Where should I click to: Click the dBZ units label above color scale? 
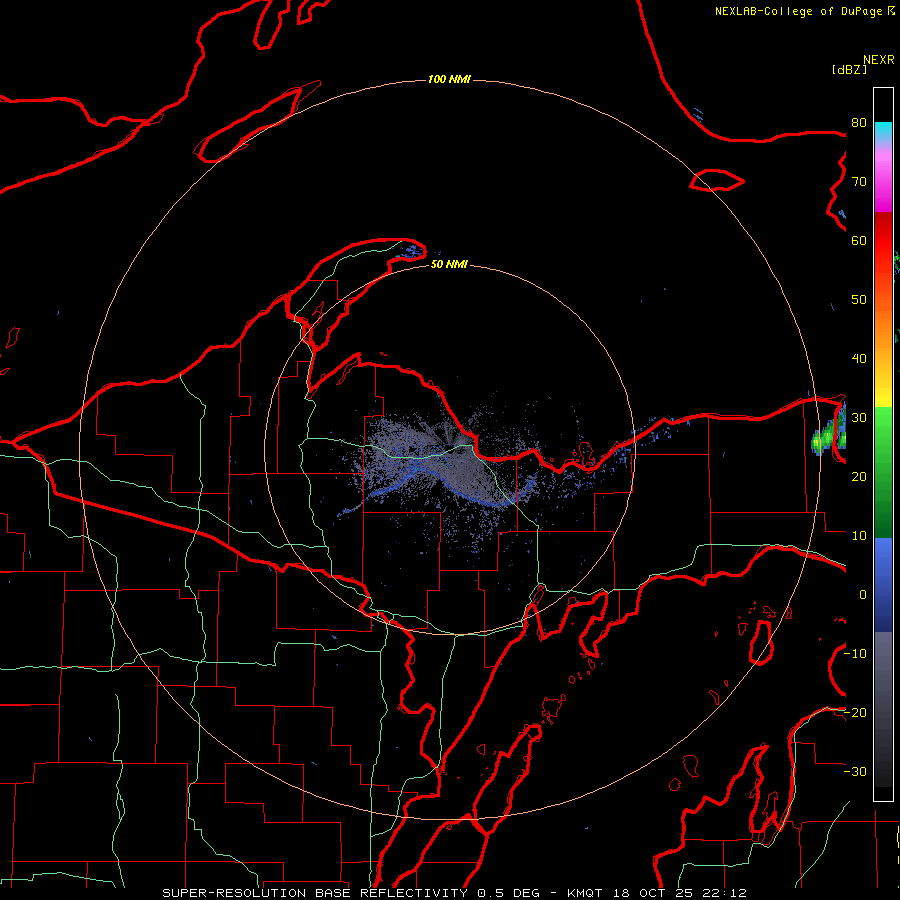click(849, 69)
